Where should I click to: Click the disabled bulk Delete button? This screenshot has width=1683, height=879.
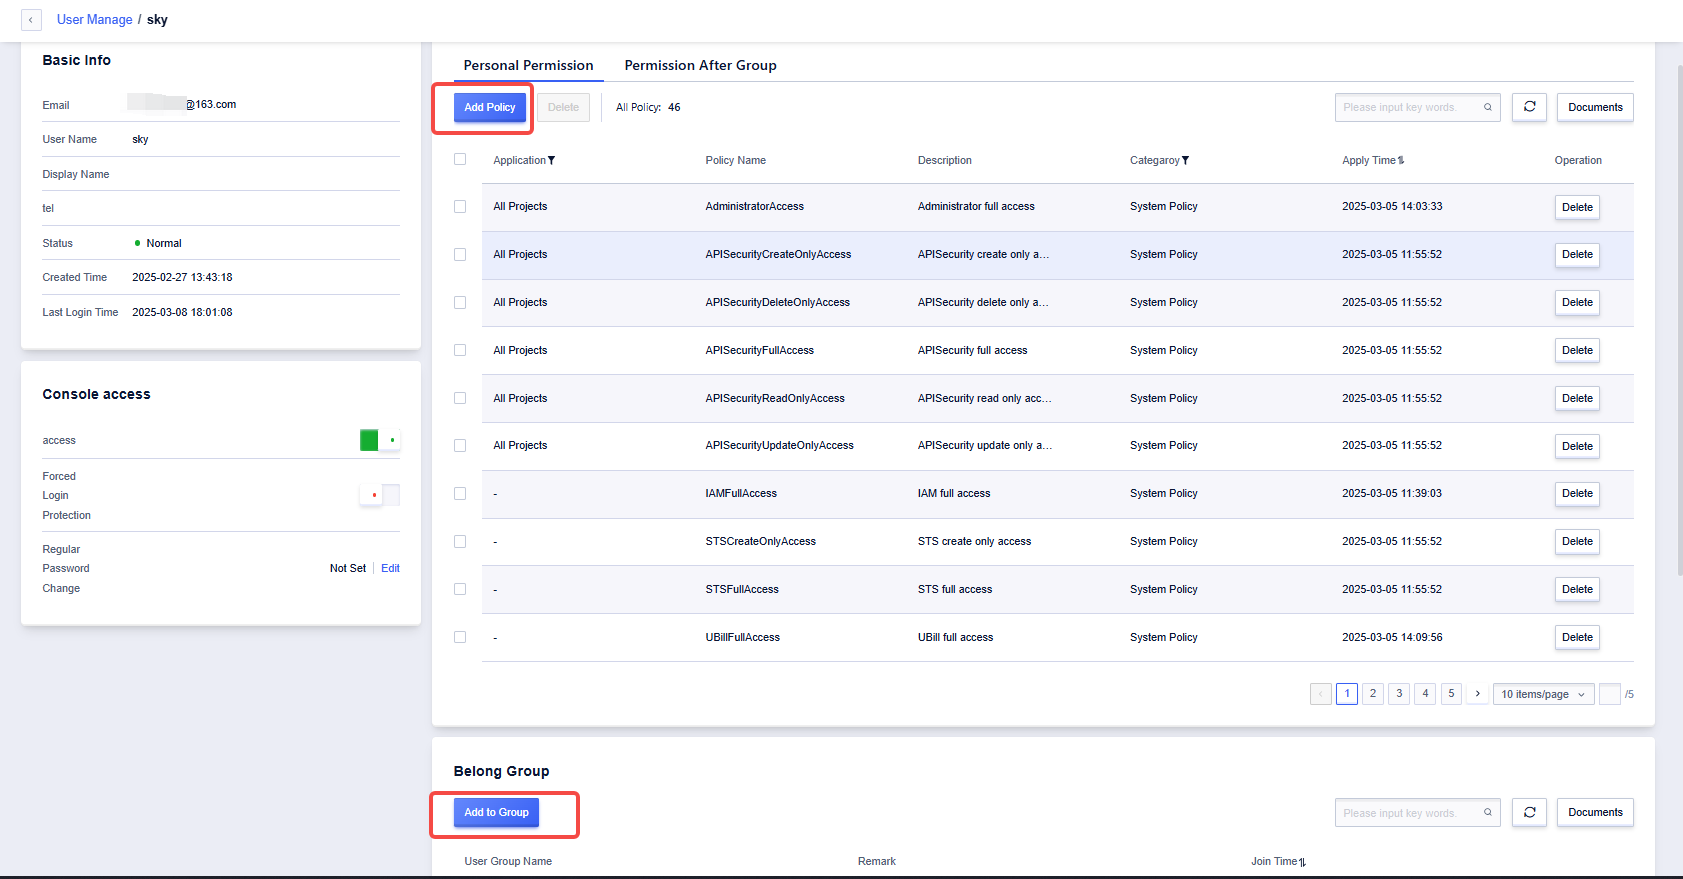[563, 107]
